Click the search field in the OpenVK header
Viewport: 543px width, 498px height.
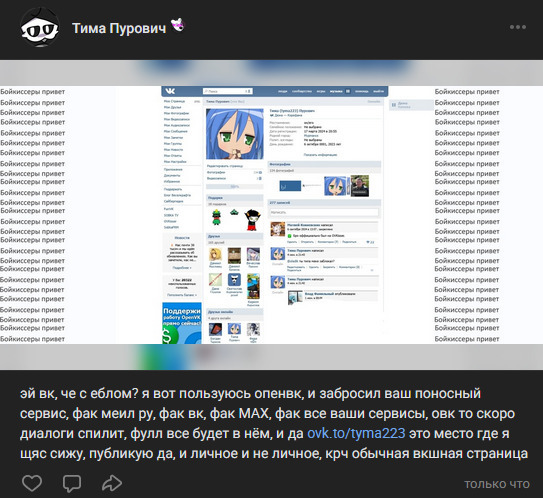coord(228,91)
